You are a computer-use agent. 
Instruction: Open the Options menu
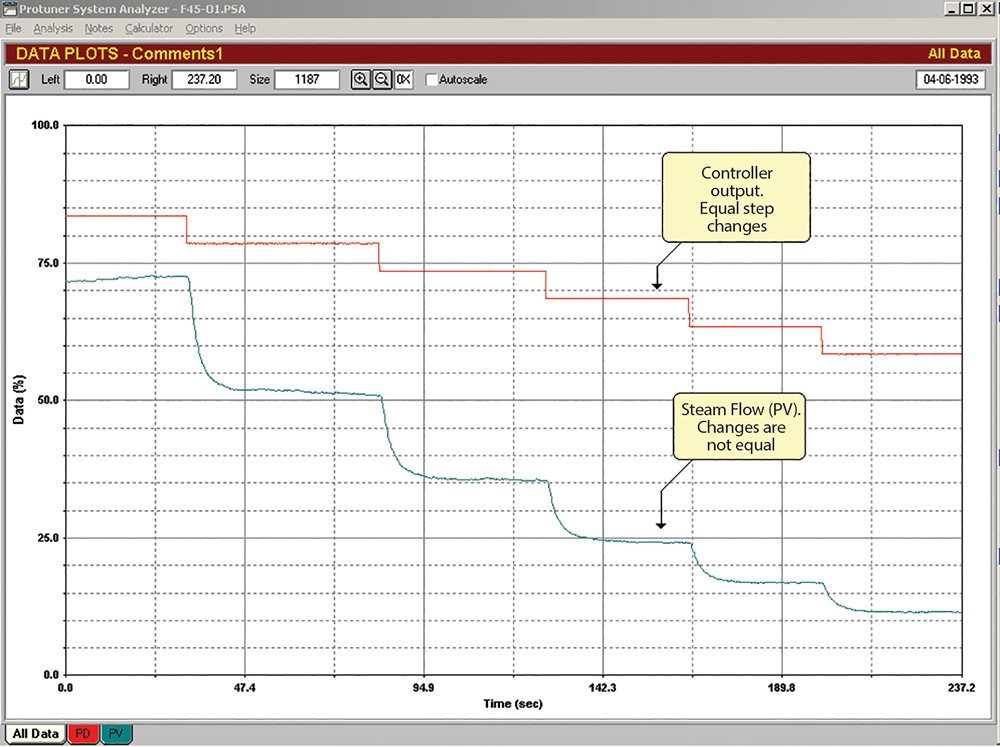coord(204,29)
